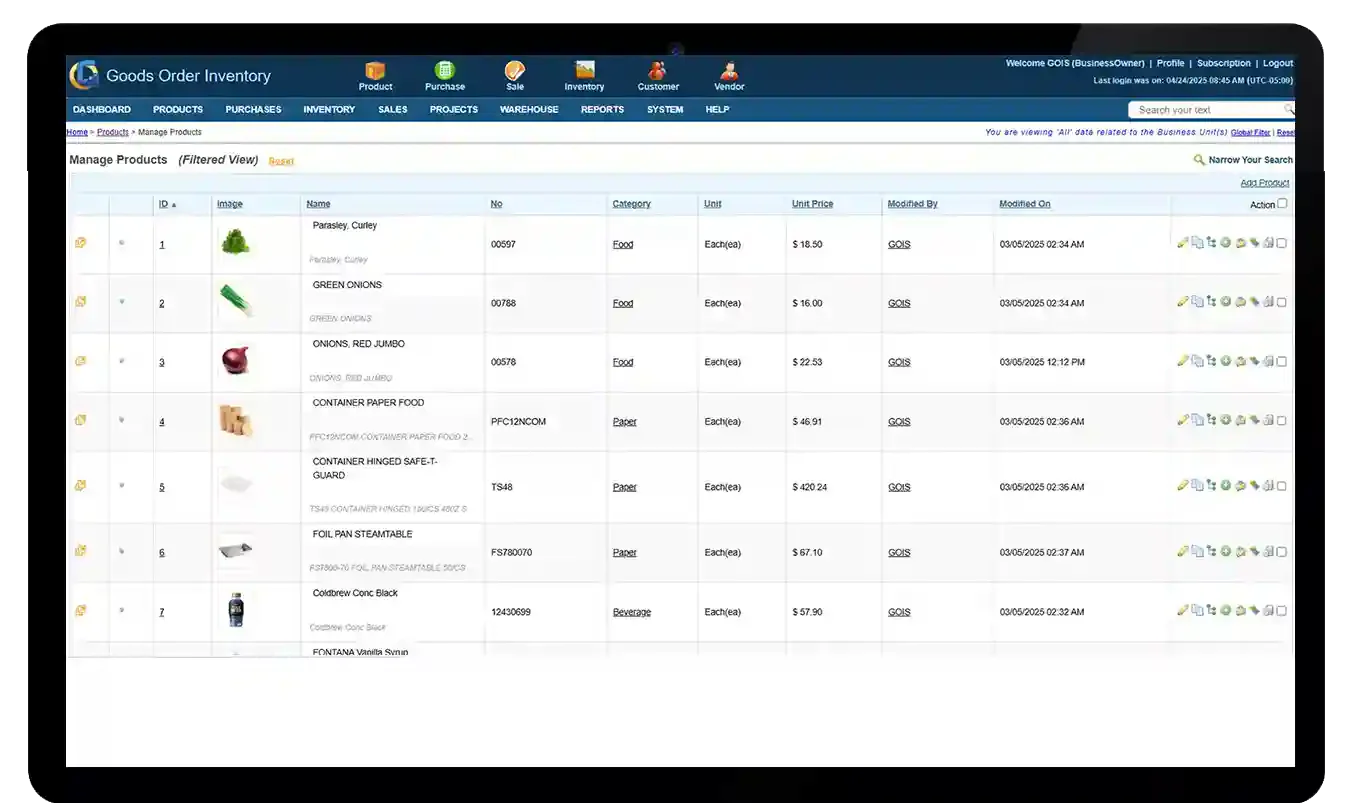Select the checkbox for Coldbrew Conc Black row
The image size is (1350, 803).
1282,611
